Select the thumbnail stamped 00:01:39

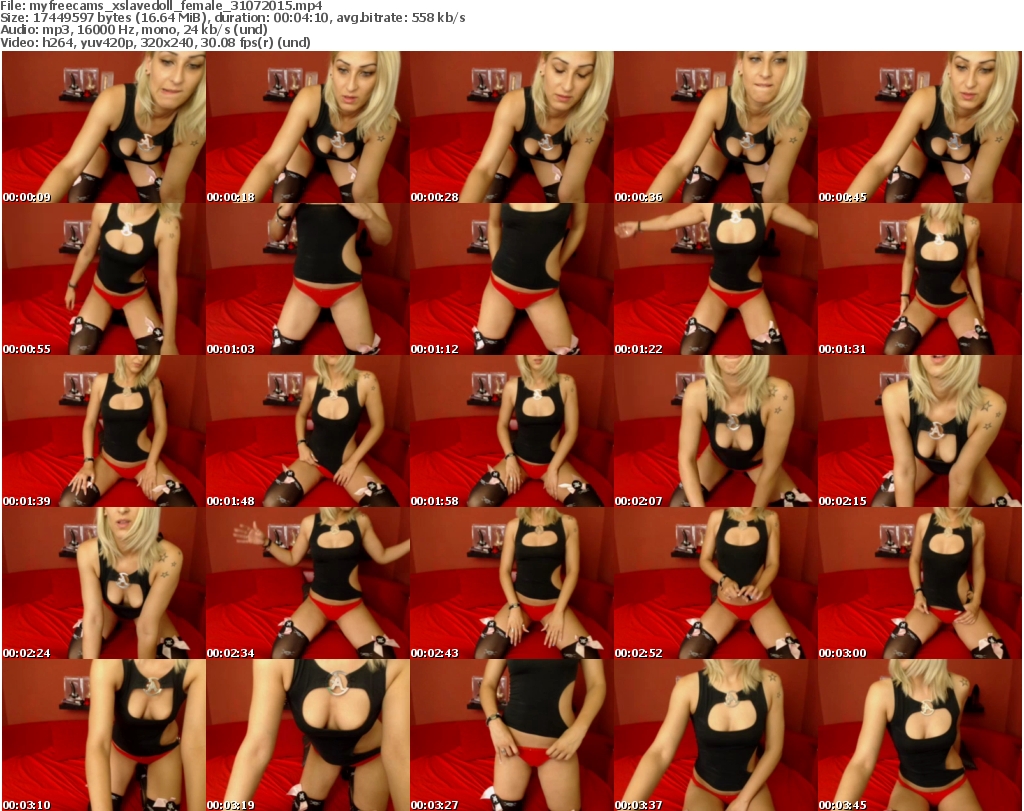[x=104, y=432]
